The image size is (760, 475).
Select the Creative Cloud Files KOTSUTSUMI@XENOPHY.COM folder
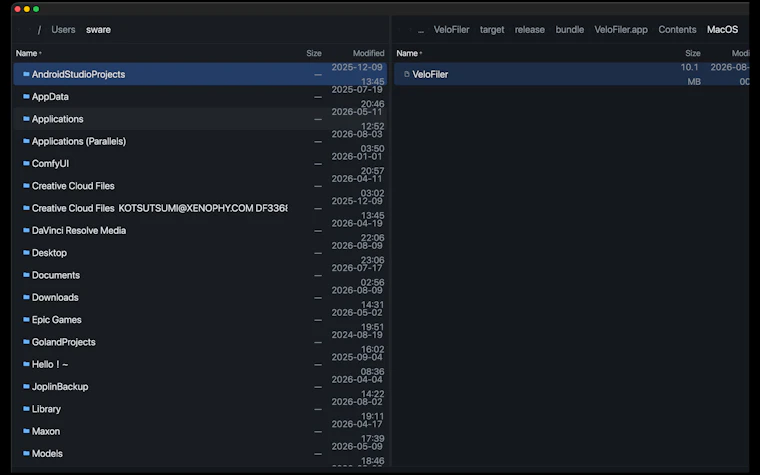click(x=200, y=208)
